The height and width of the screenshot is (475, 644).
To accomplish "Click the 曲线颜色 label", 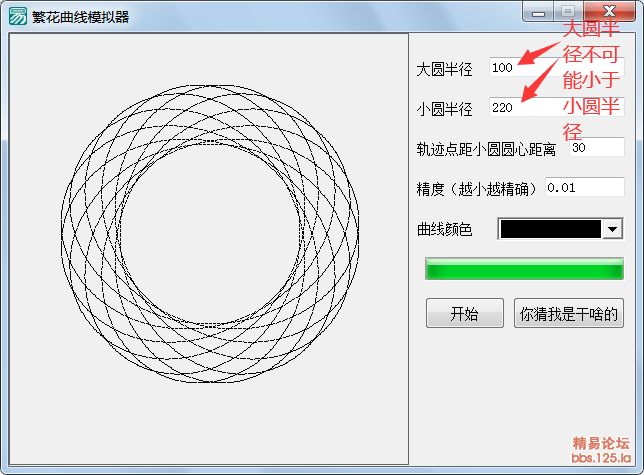I will 444,229.
